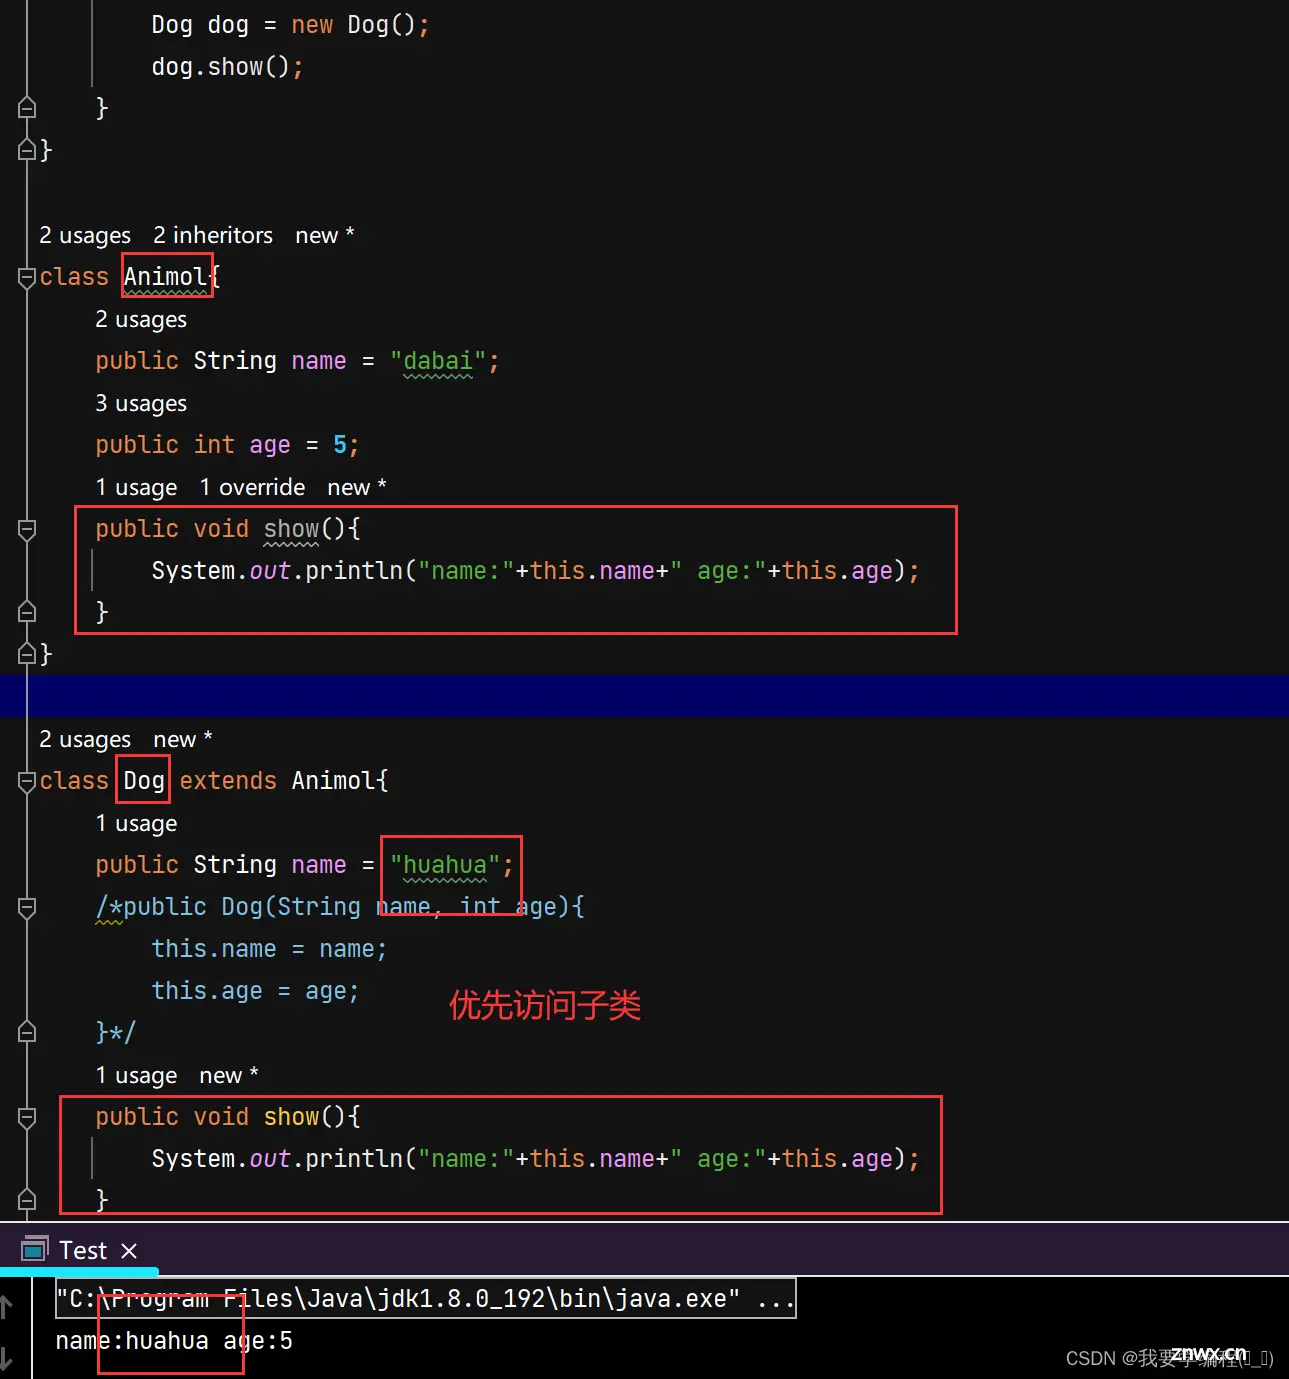Click '1 usage' hint above Dog name field

[136, 823]
